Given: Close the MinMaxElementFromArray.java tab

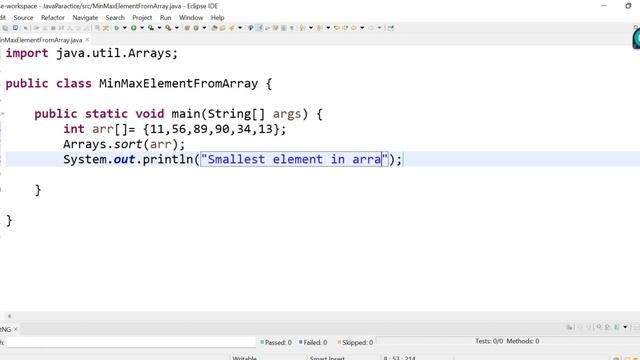Looking at the screenshot, I should coord(87,40).
